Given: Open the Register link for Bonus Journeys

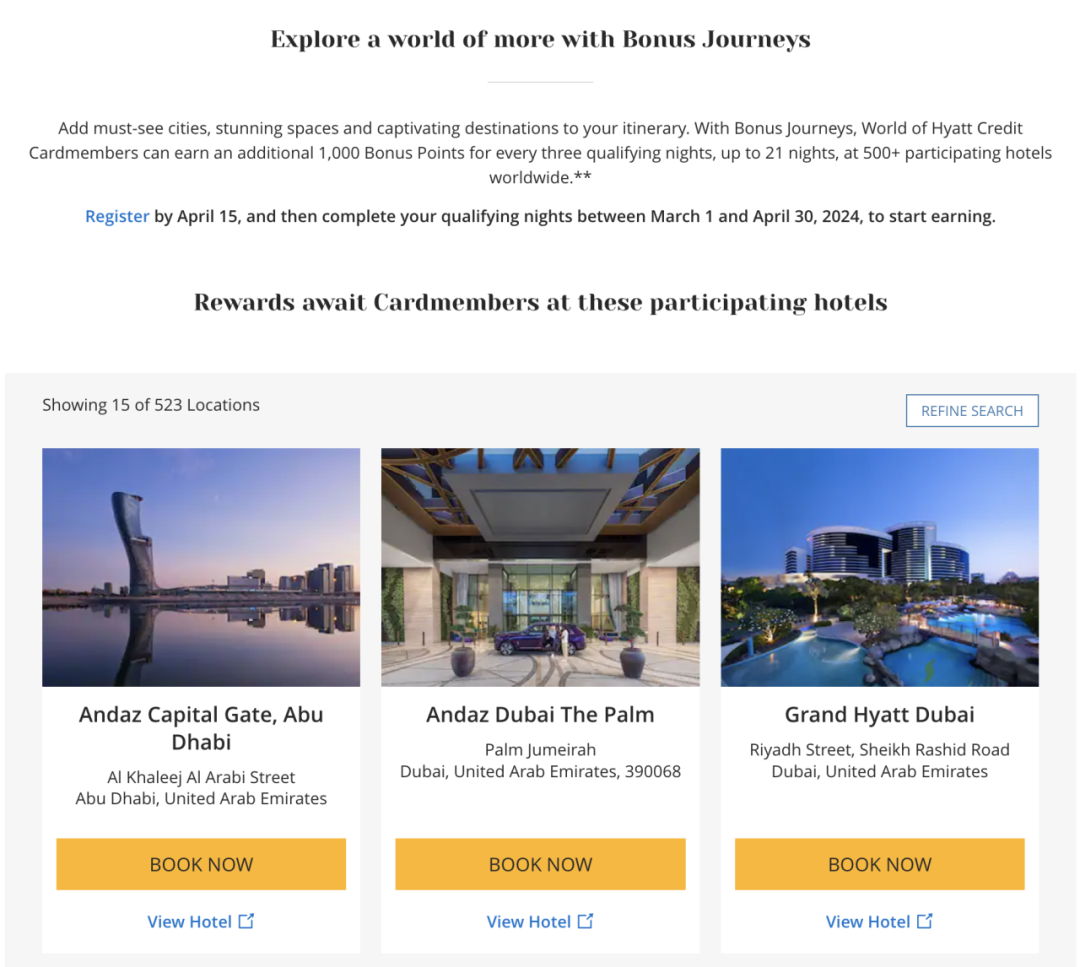Looking at the screenshot, I should pyautogui.click(x=117, y=216).
